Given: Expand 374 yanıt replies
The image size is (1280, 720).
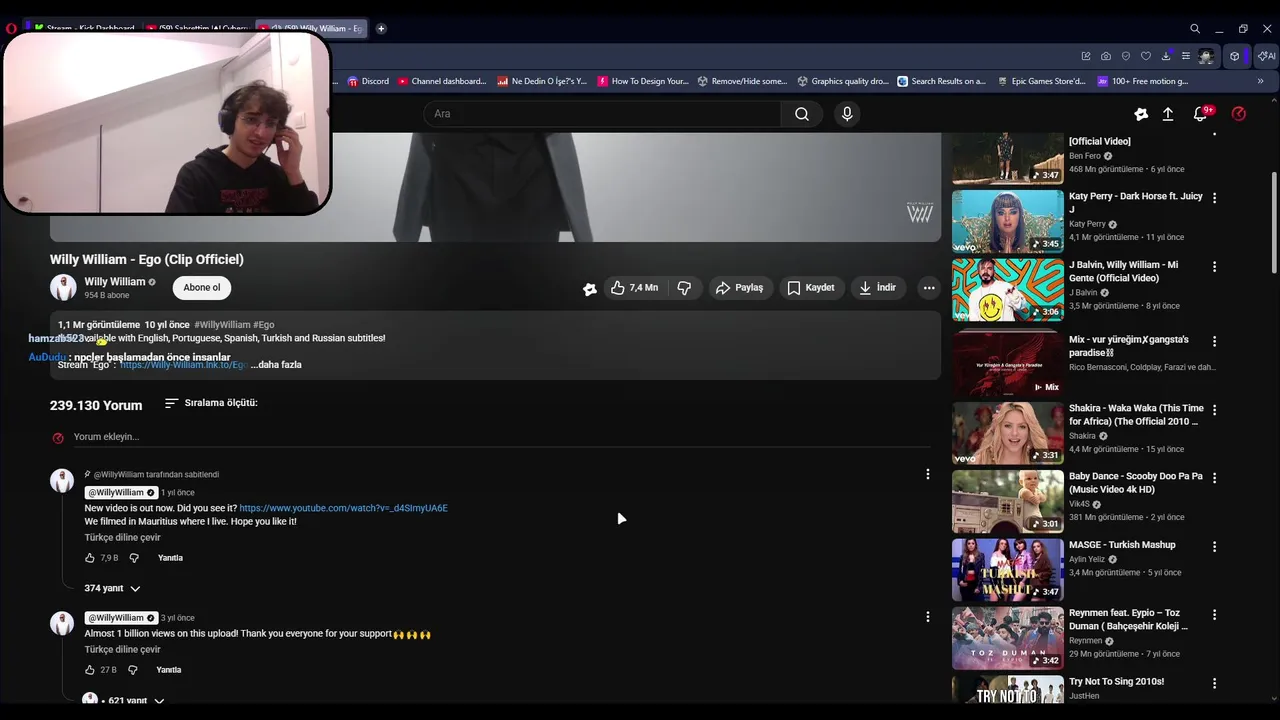Looking at the screenshot, I should tap(112, 589).
